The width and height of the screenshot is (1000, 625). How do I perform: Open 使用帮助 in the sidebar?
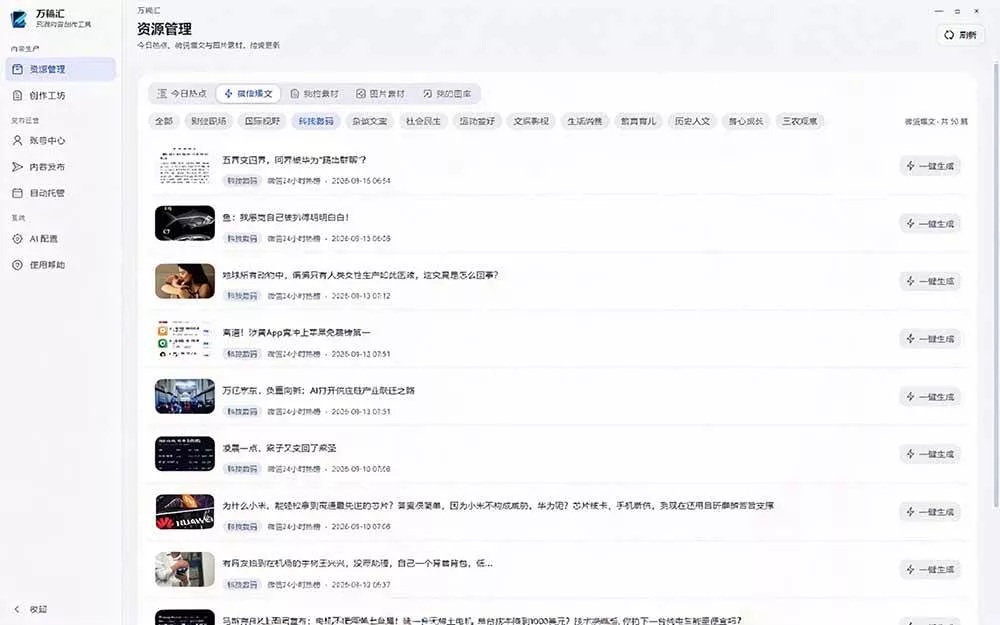point(61,265)
